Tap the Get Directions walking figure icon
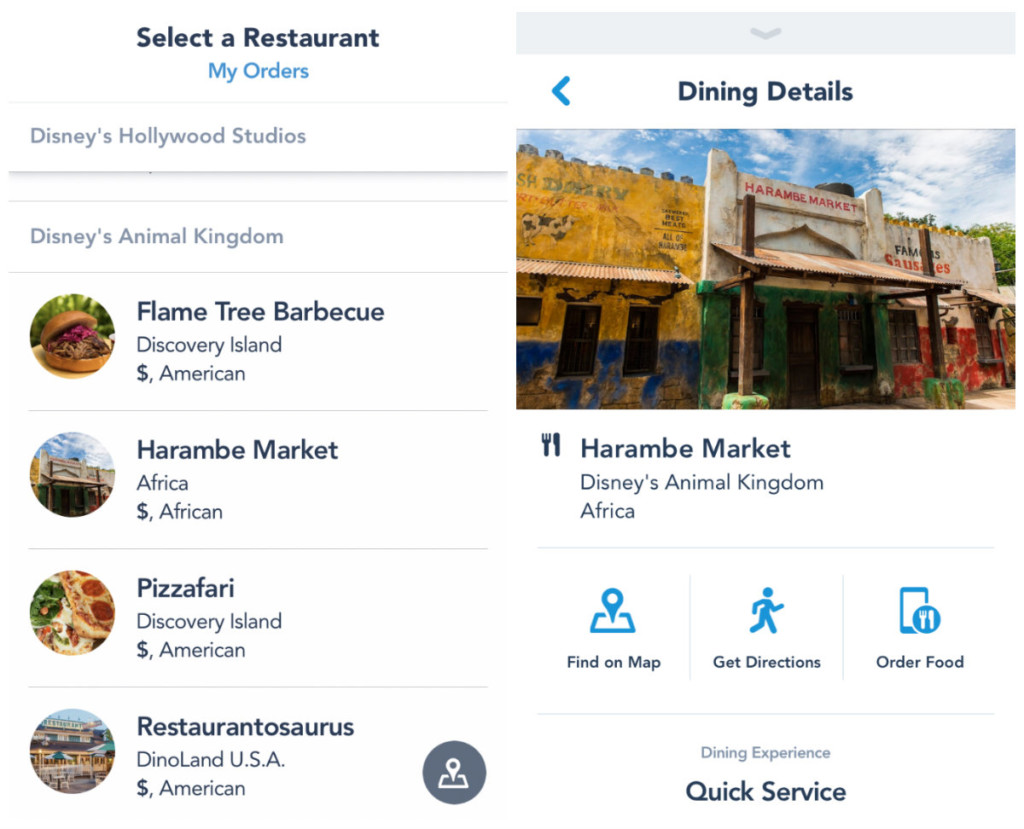Image resolution: width=1024 pixels, height=829 pixels. (x=766, y=611)
